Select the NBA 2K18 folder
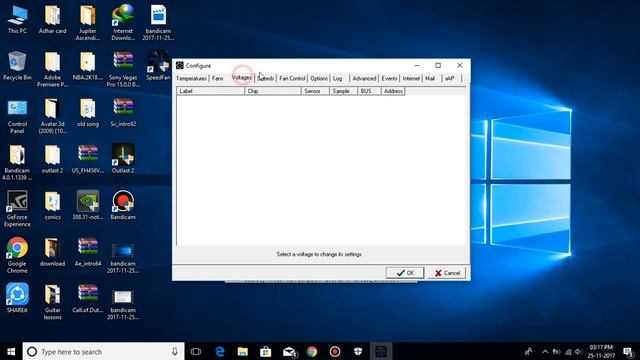Screen dimensions: 640x360 click(88, 65)
